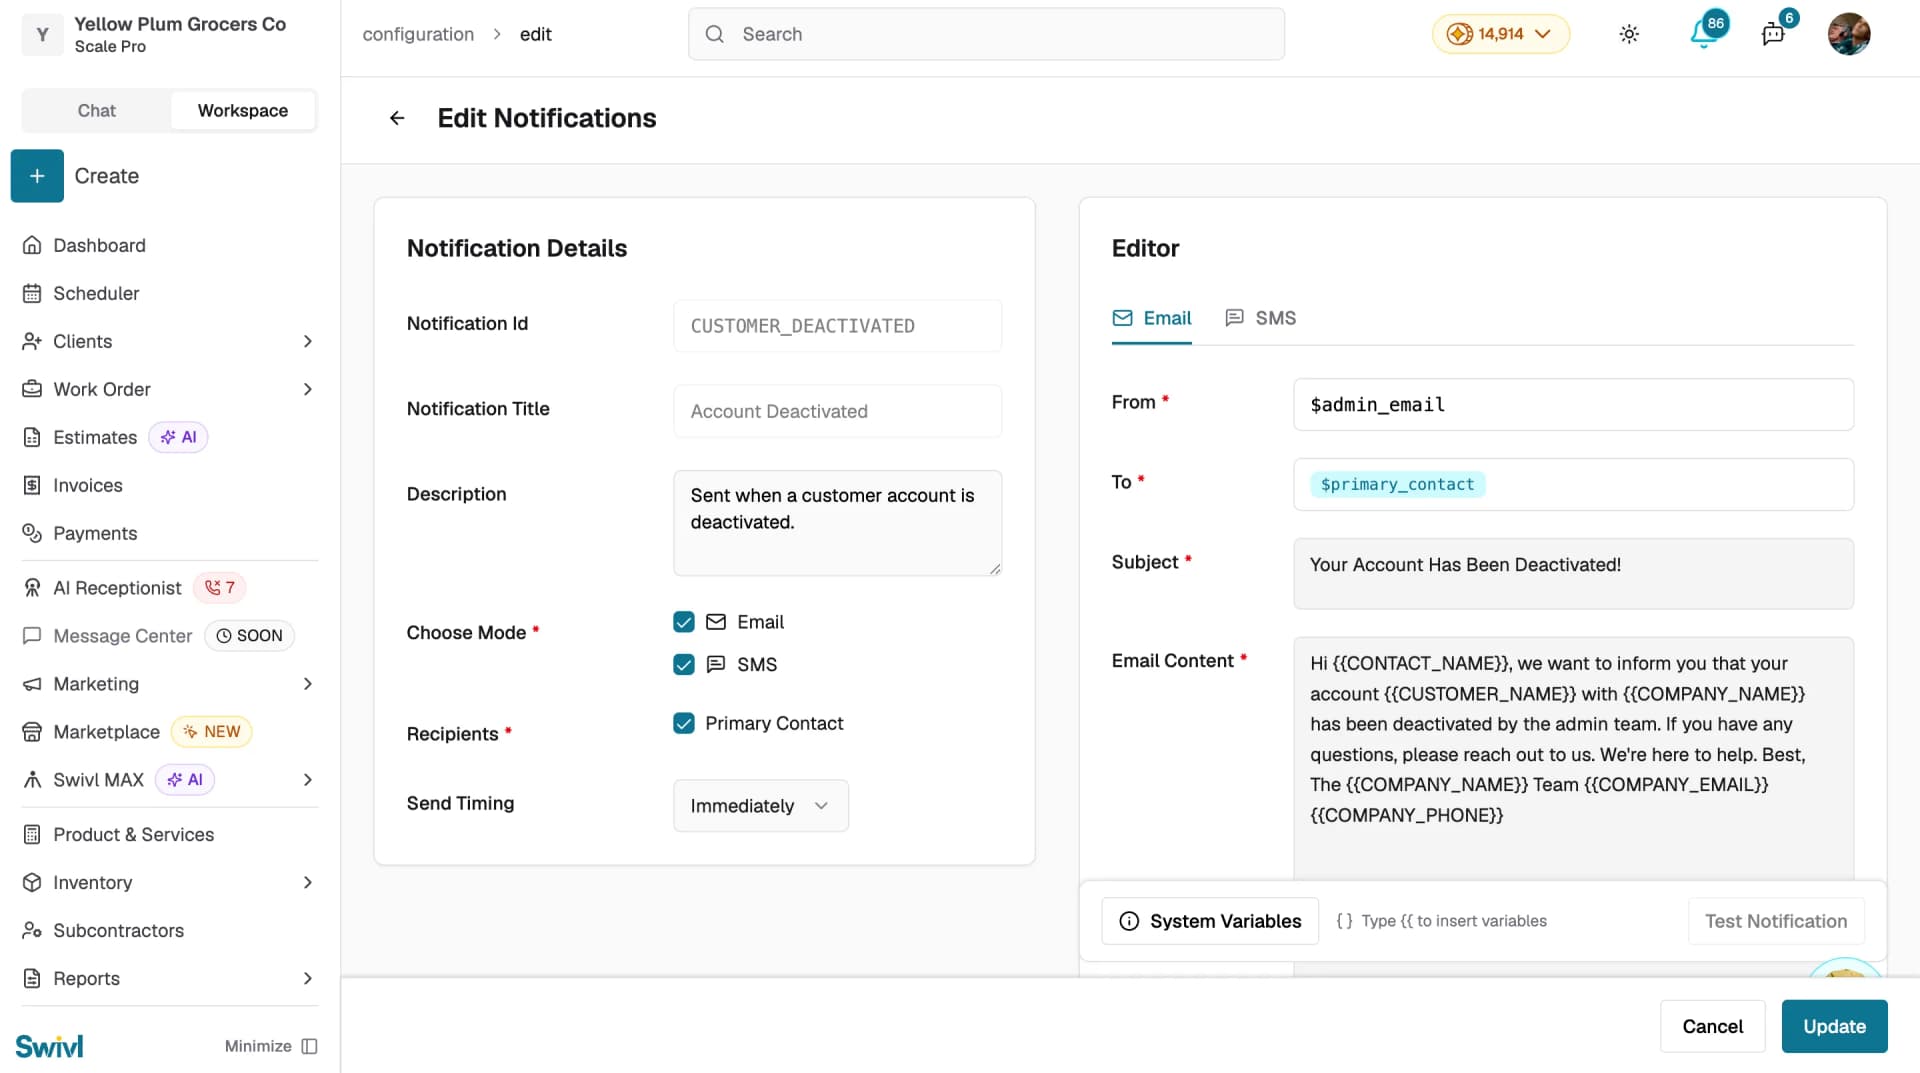
Task: Click the call count badge 7
Action: coord(219,588)
